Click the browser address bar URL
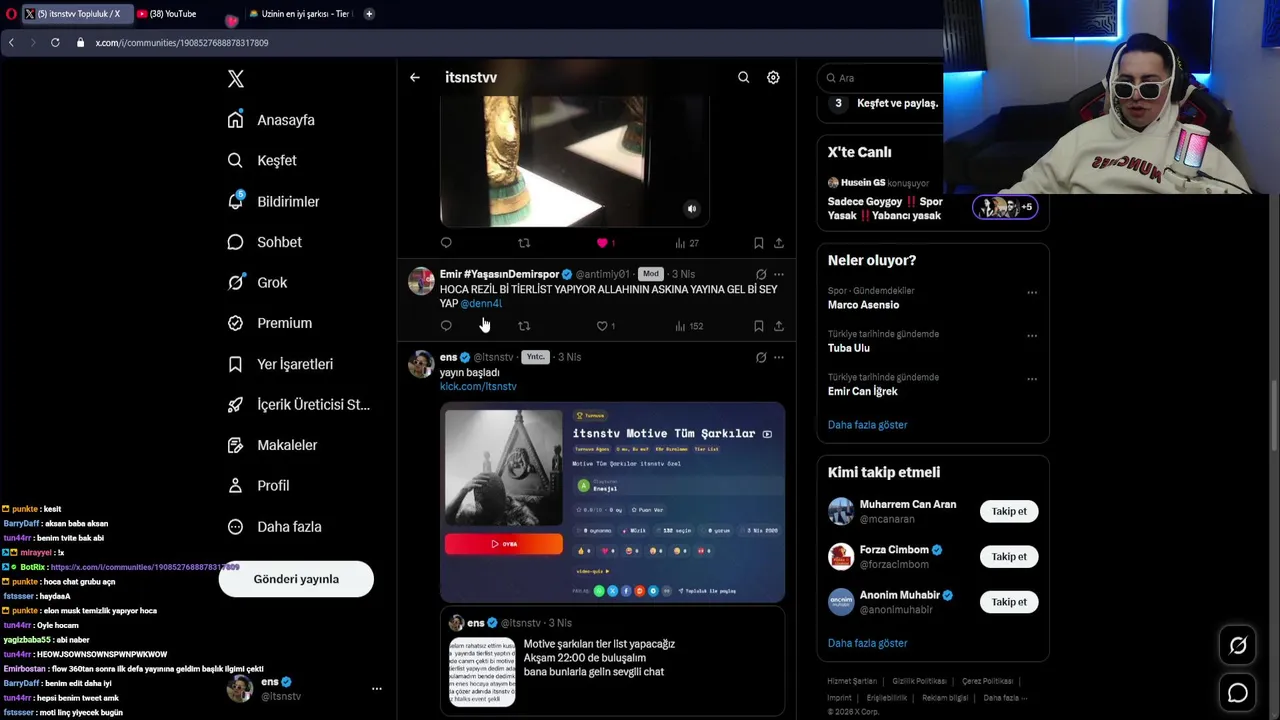Viewport: 1280px width, 720px height. [x=182, y=43]
